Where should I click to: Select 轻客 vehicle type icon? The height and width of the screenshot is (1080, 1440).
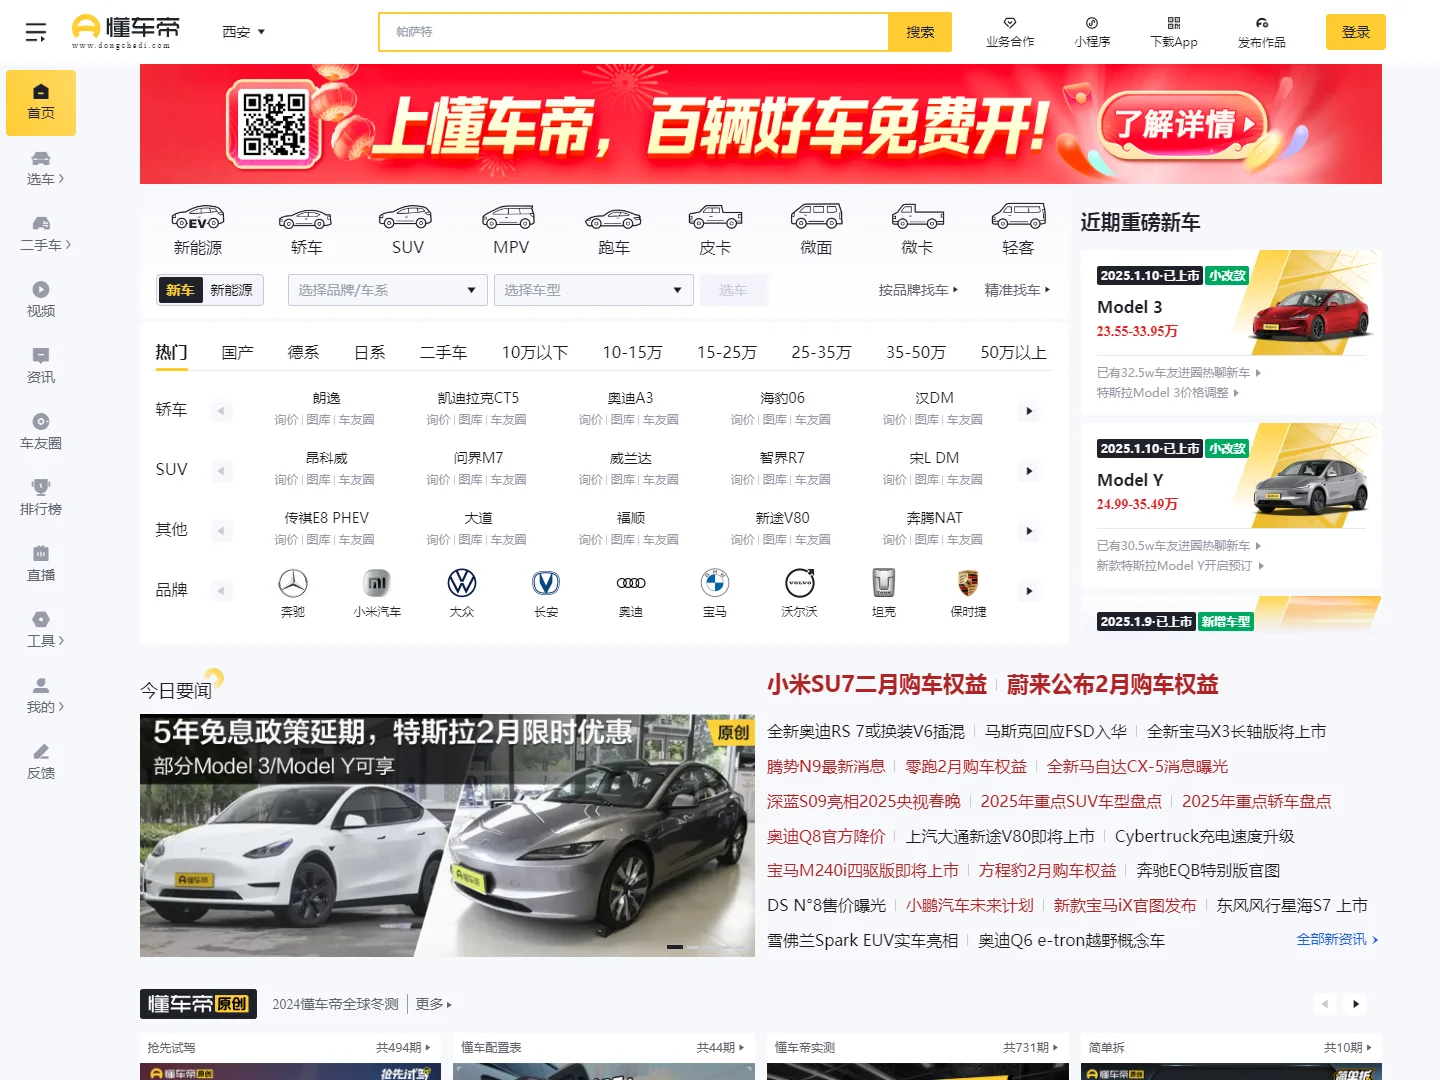click(x=1018, y=230)
